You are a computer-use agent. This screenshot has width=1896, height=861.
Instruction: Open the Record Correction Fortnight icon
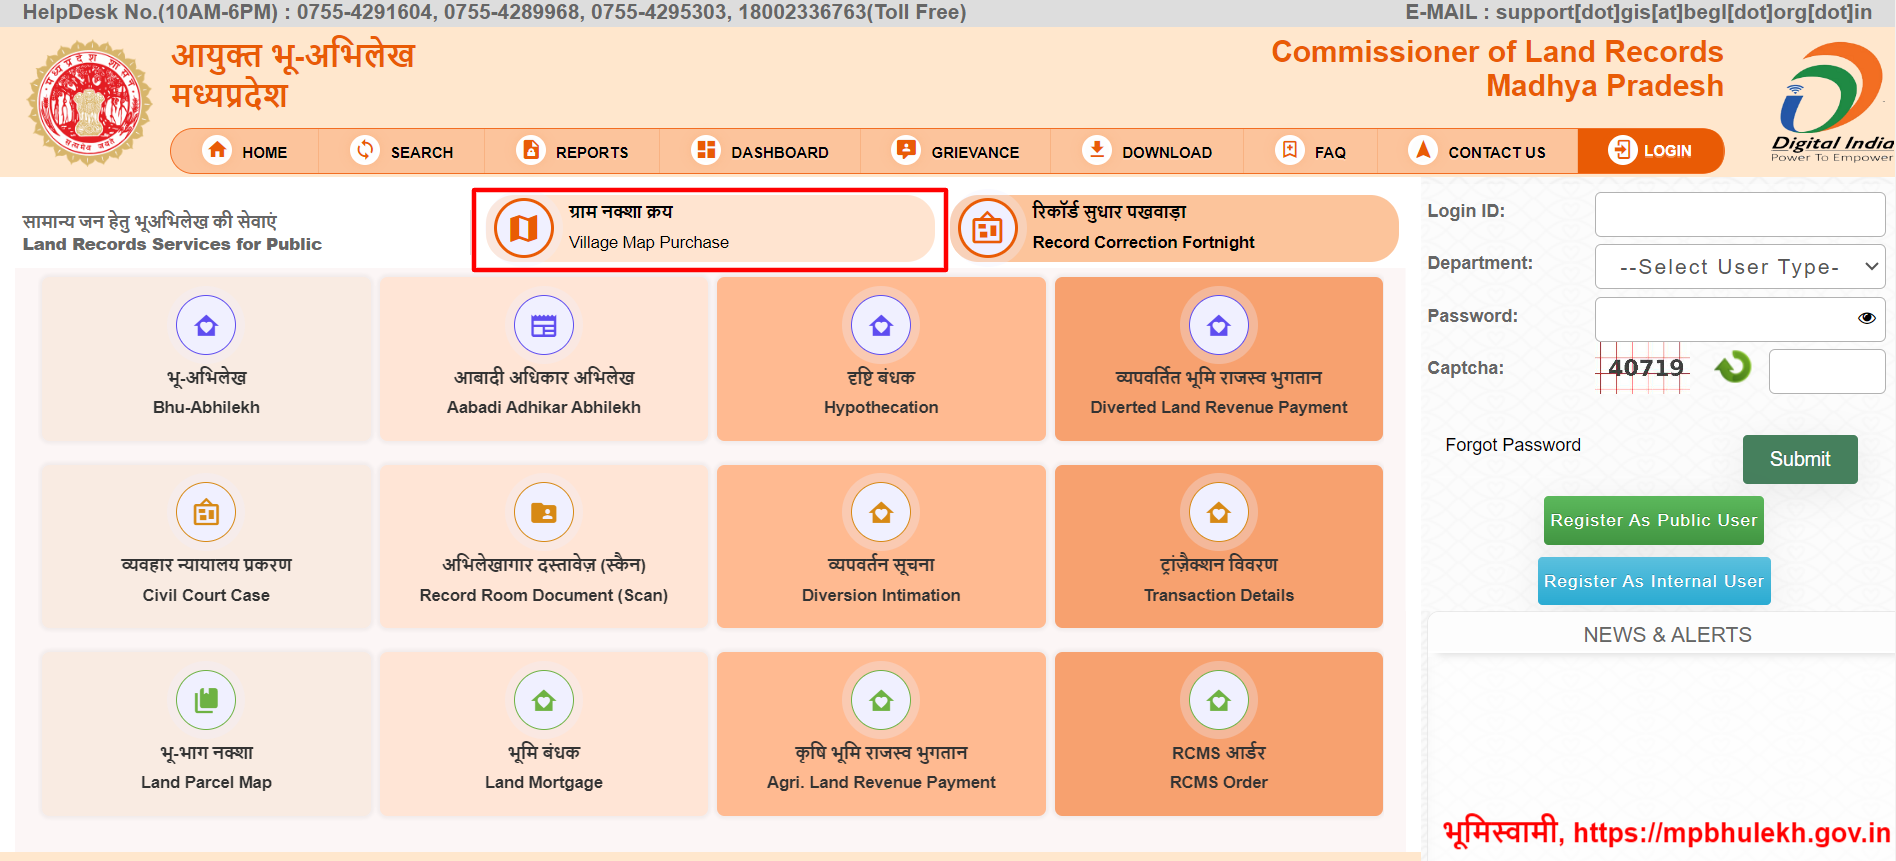click(x=987, y=229)
